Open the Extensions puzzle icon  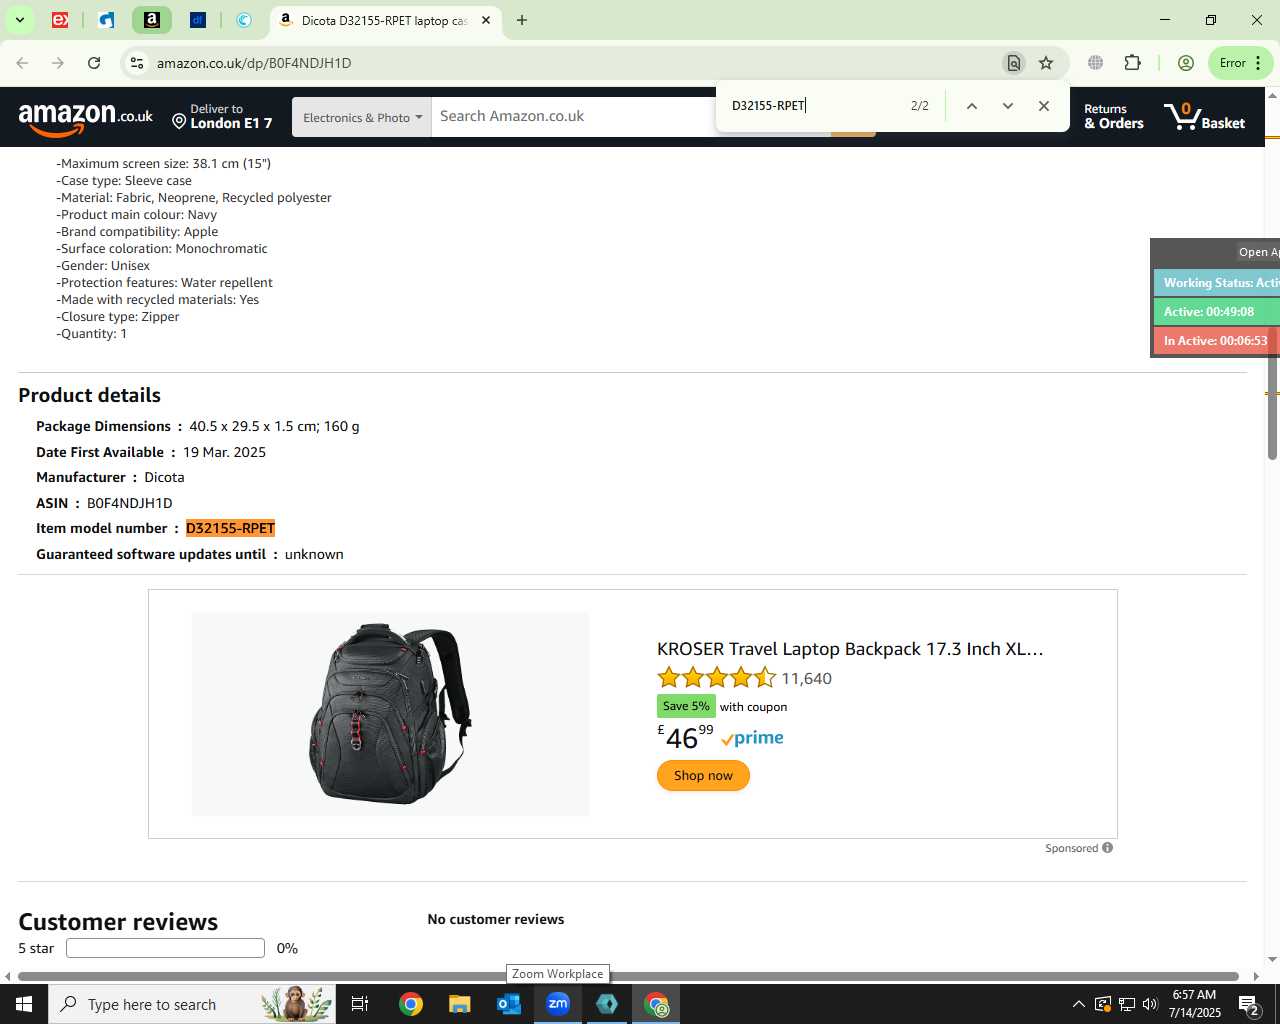(x=1132, y=63)
